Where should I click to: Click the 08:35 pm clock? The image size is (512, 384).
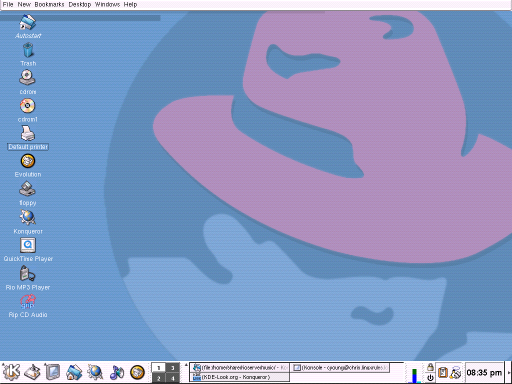pos(484,372)
